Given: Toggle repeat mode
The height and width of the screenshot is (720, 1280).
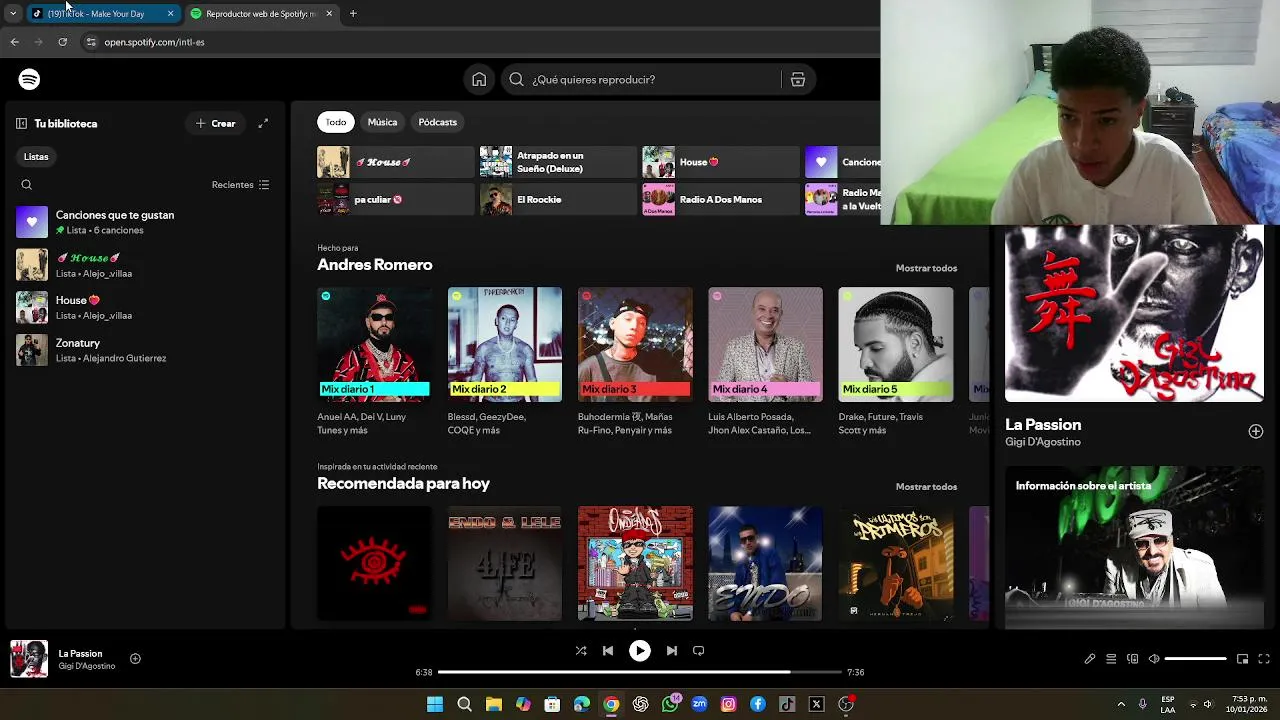Looking at the screenshot, I should click(x=699, y=651).
